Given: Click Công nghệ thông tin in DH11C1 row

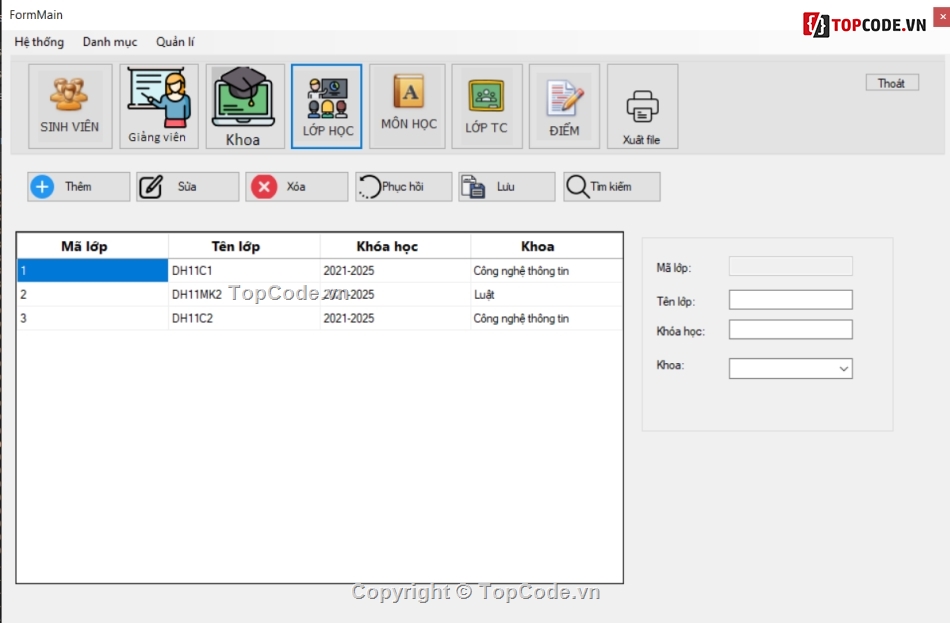Looking at the screenshot, I should click(x=546, y=270).
